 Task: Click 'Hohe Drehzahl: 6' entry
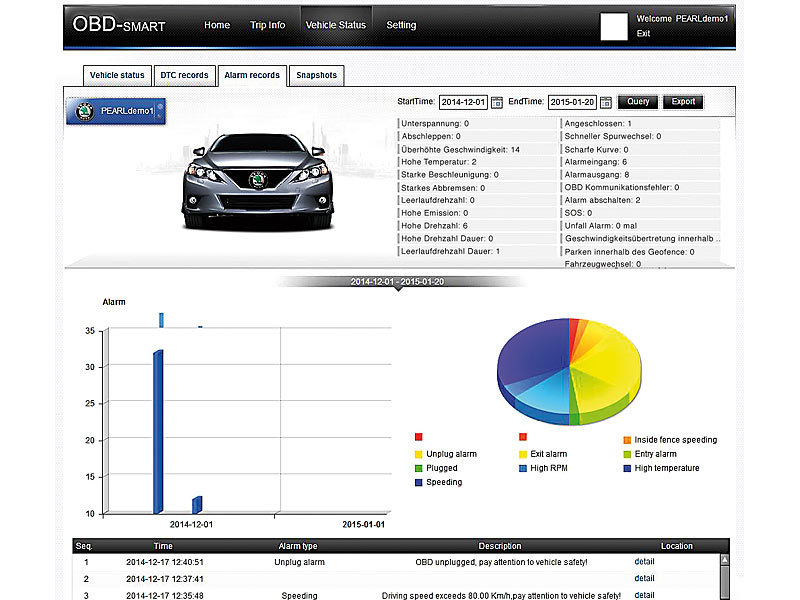click(x=434, y=226)
